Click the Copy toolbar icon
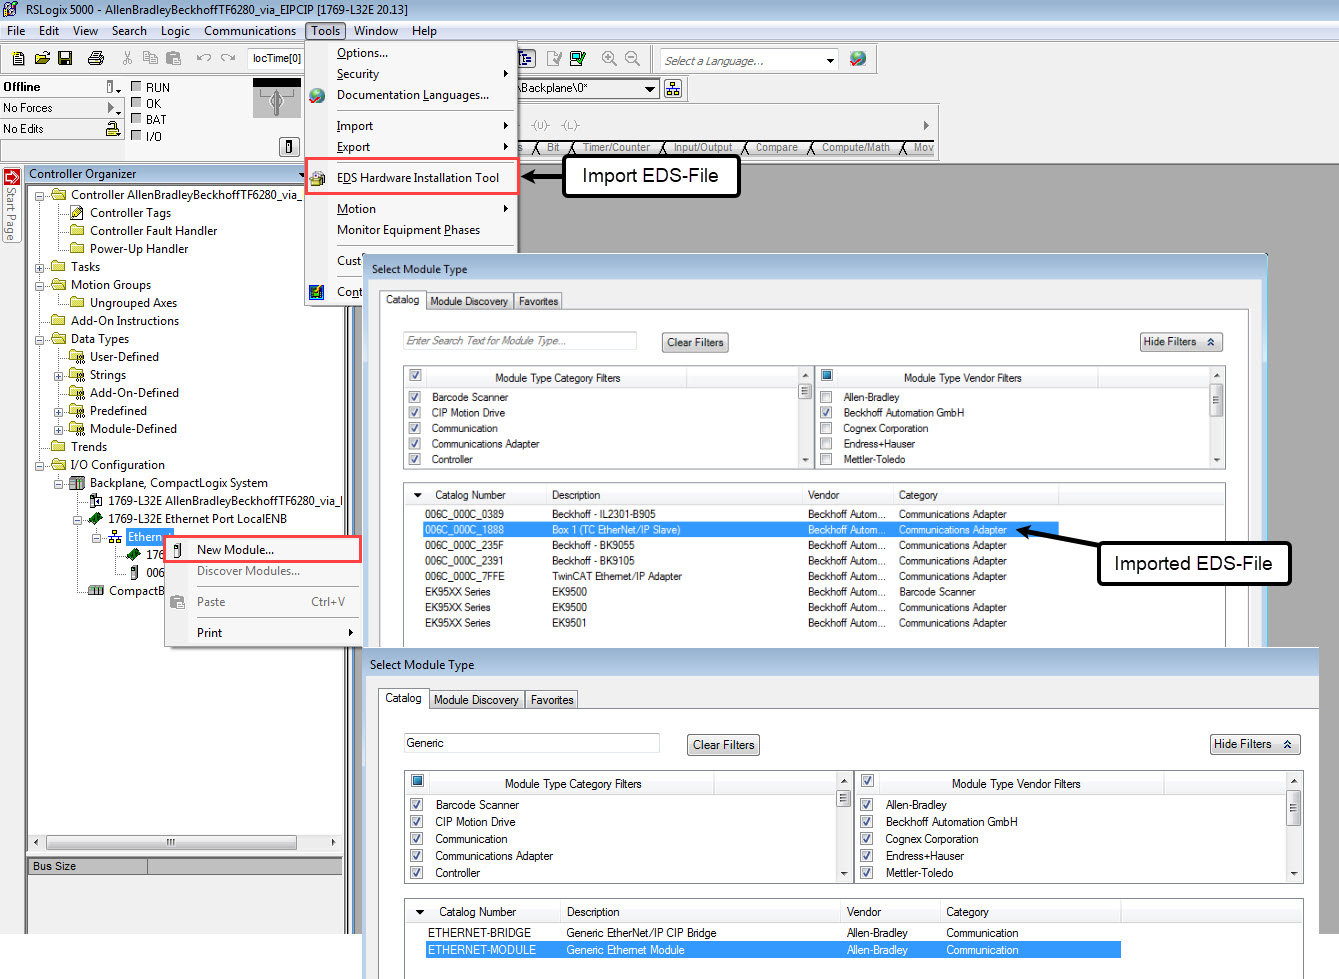 coord(150,58)
